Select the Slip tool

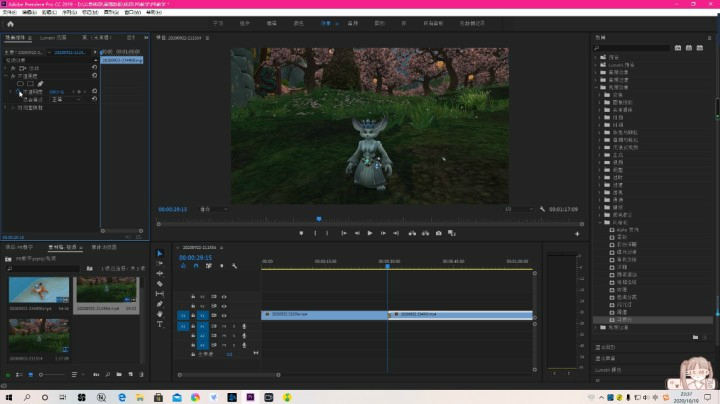coord(160,294)
